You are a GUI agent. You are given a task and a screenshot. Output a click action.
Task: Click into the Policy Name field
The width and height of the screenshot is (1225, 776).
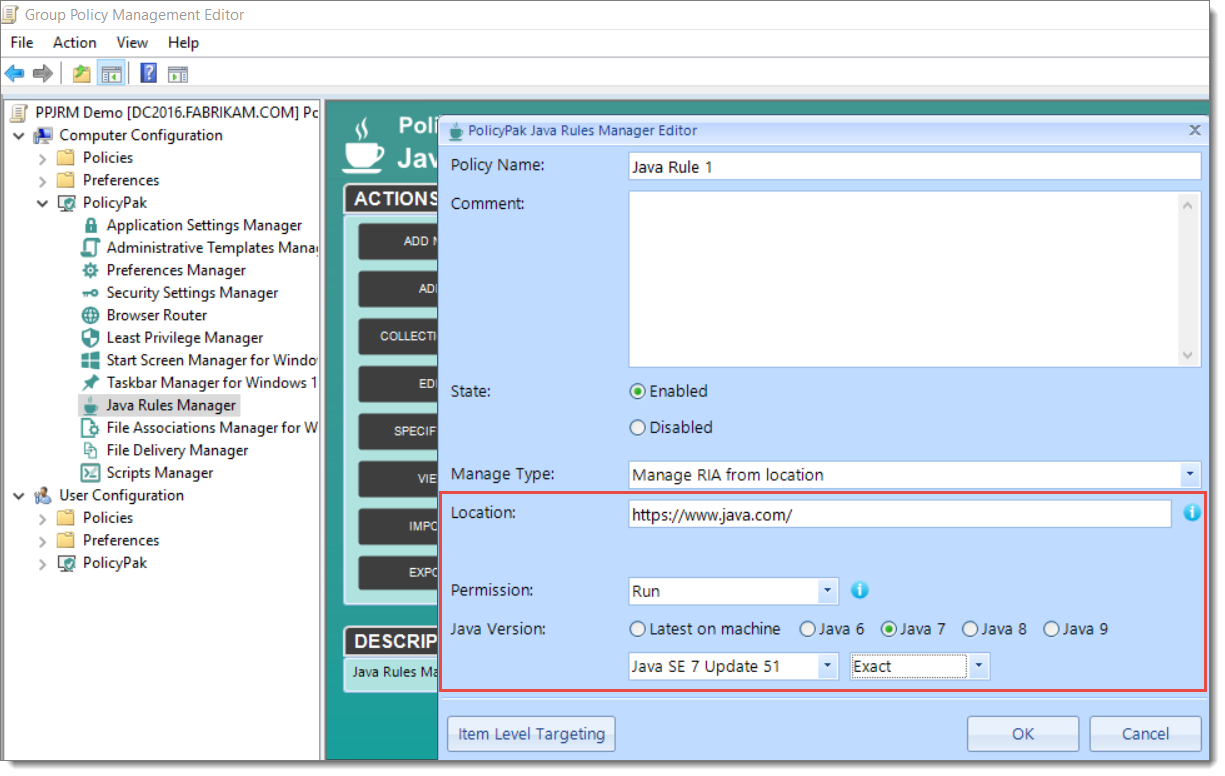pos(914,166)
